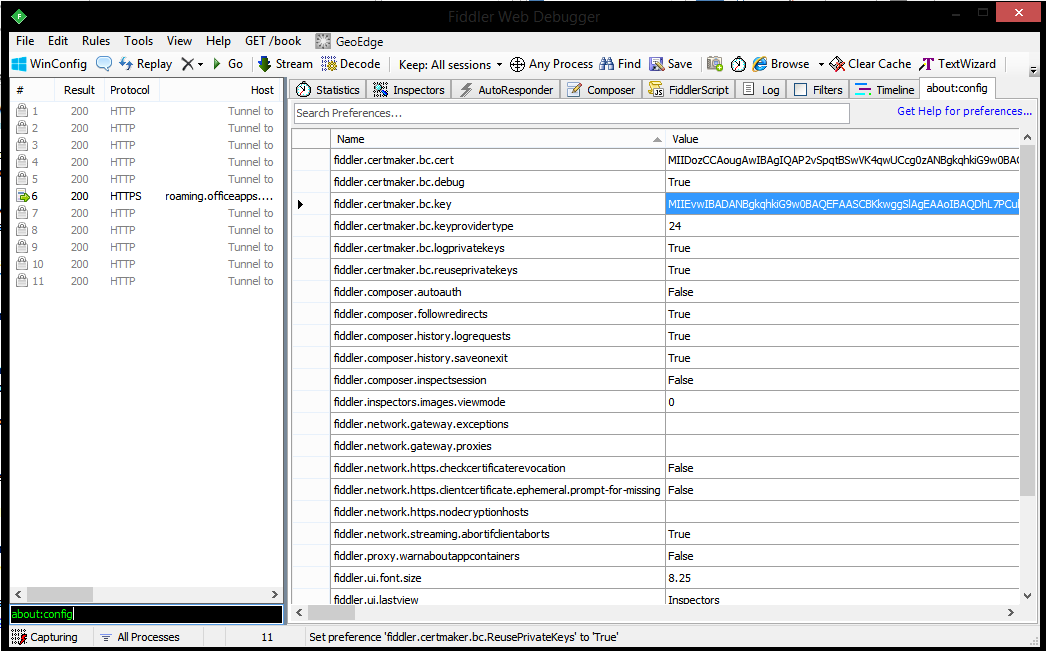This screenshot has height=651, width=1046.
Task: Select session 6 roaming.officeapps row
Action: [x=145, y=196]
